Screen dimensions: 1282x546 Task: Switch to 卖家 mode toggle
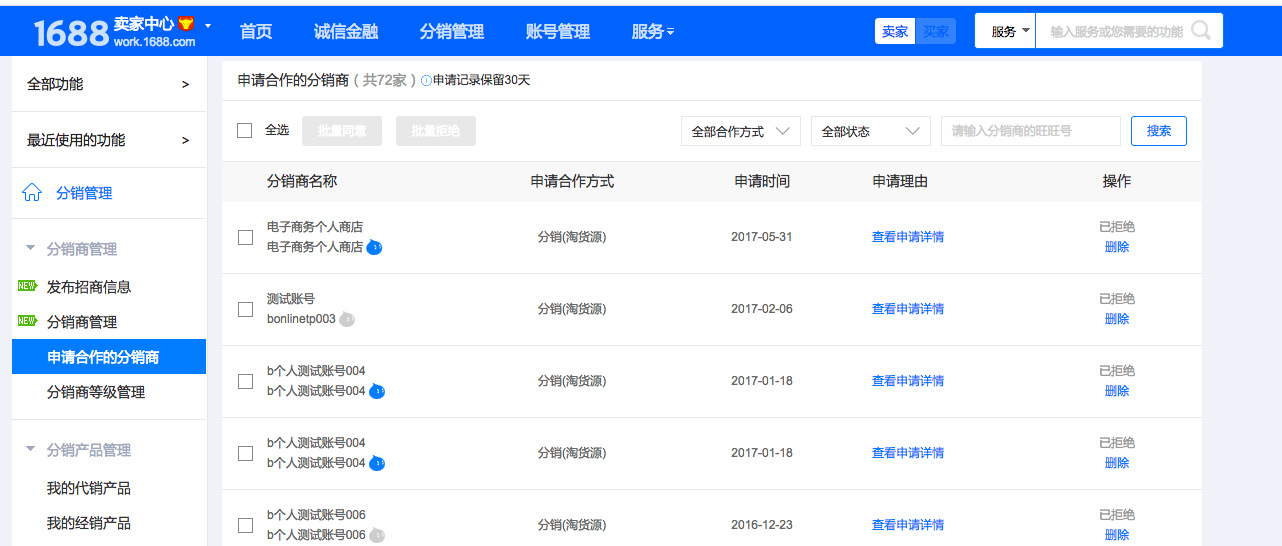click(895, 31)
